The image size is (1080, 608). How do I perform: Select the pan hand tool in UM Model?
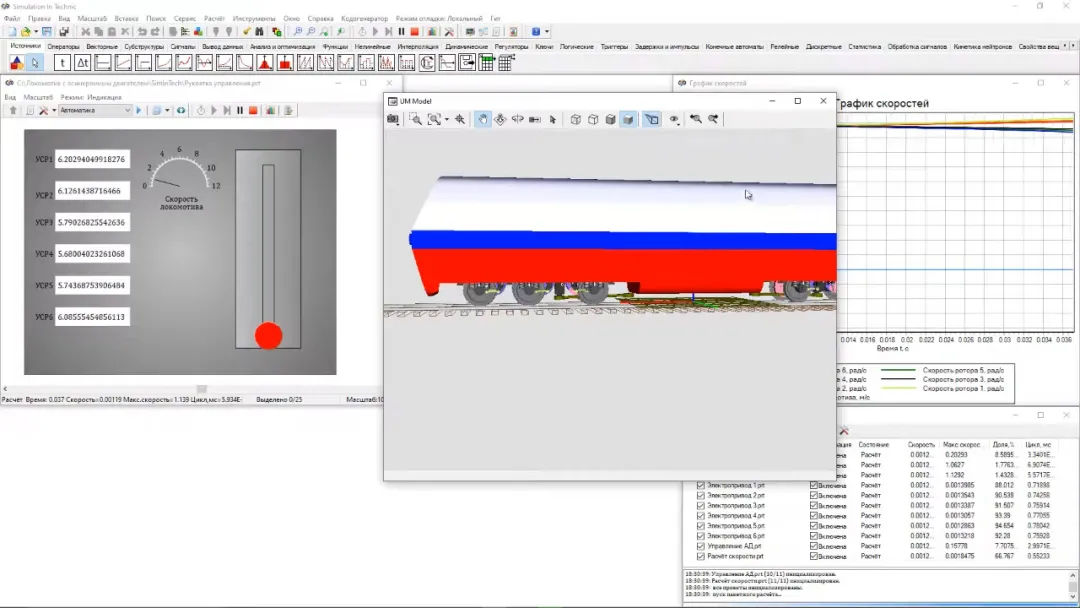[483, 119]
